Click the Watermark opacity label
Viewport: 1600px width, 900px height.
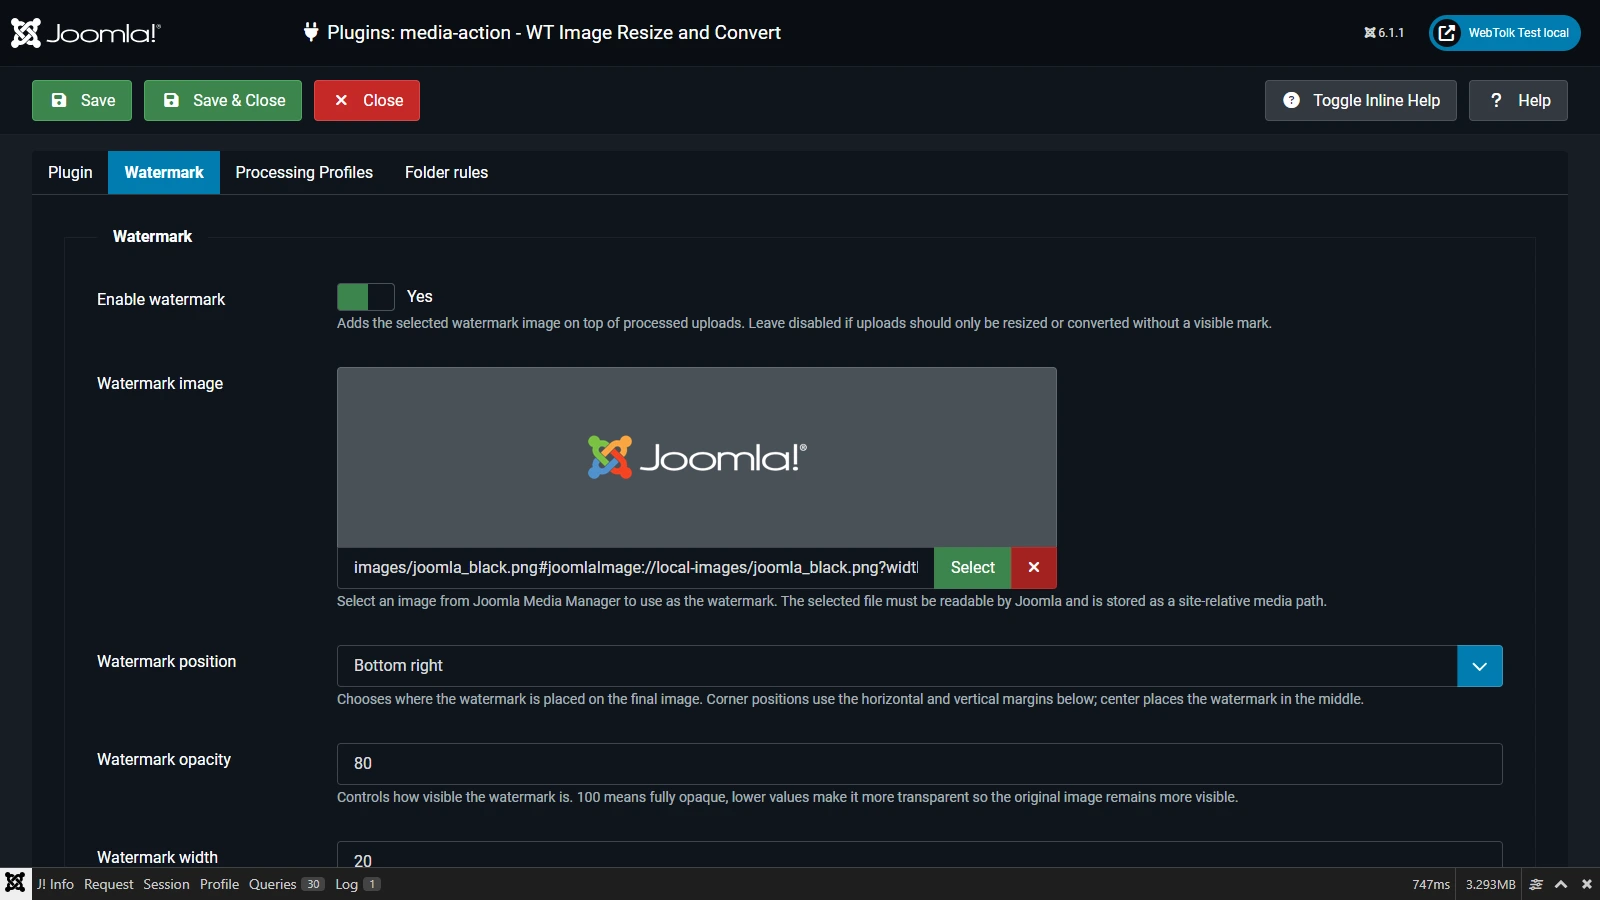coord(164,759)
